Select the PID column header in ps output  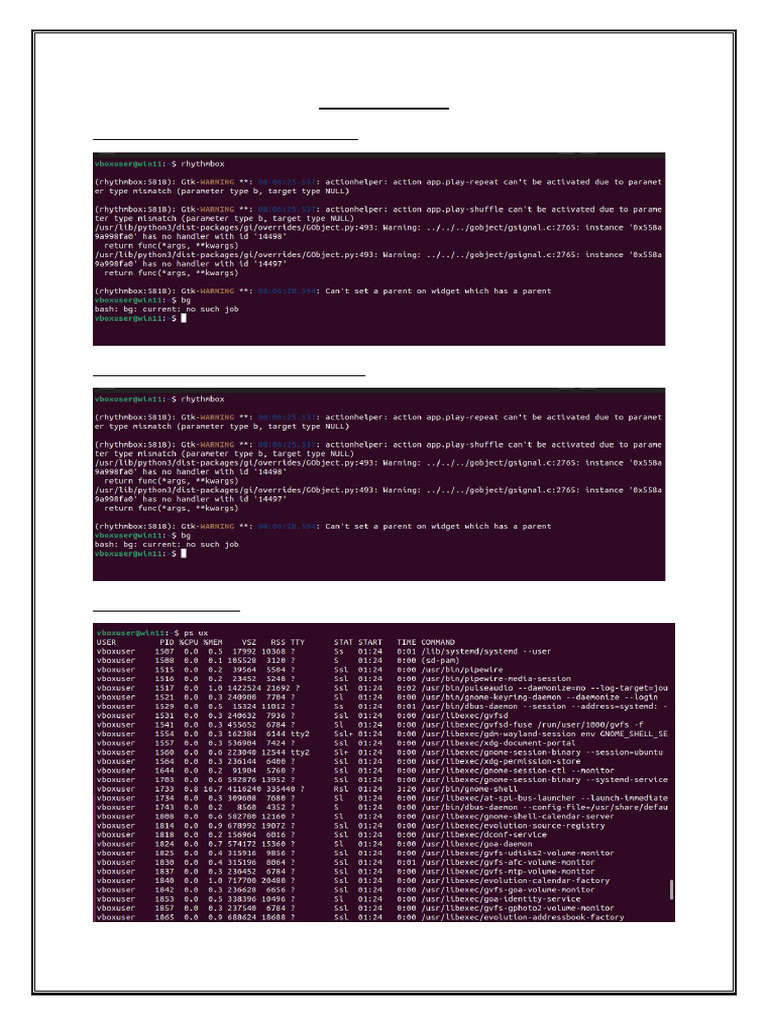point(167,642)
